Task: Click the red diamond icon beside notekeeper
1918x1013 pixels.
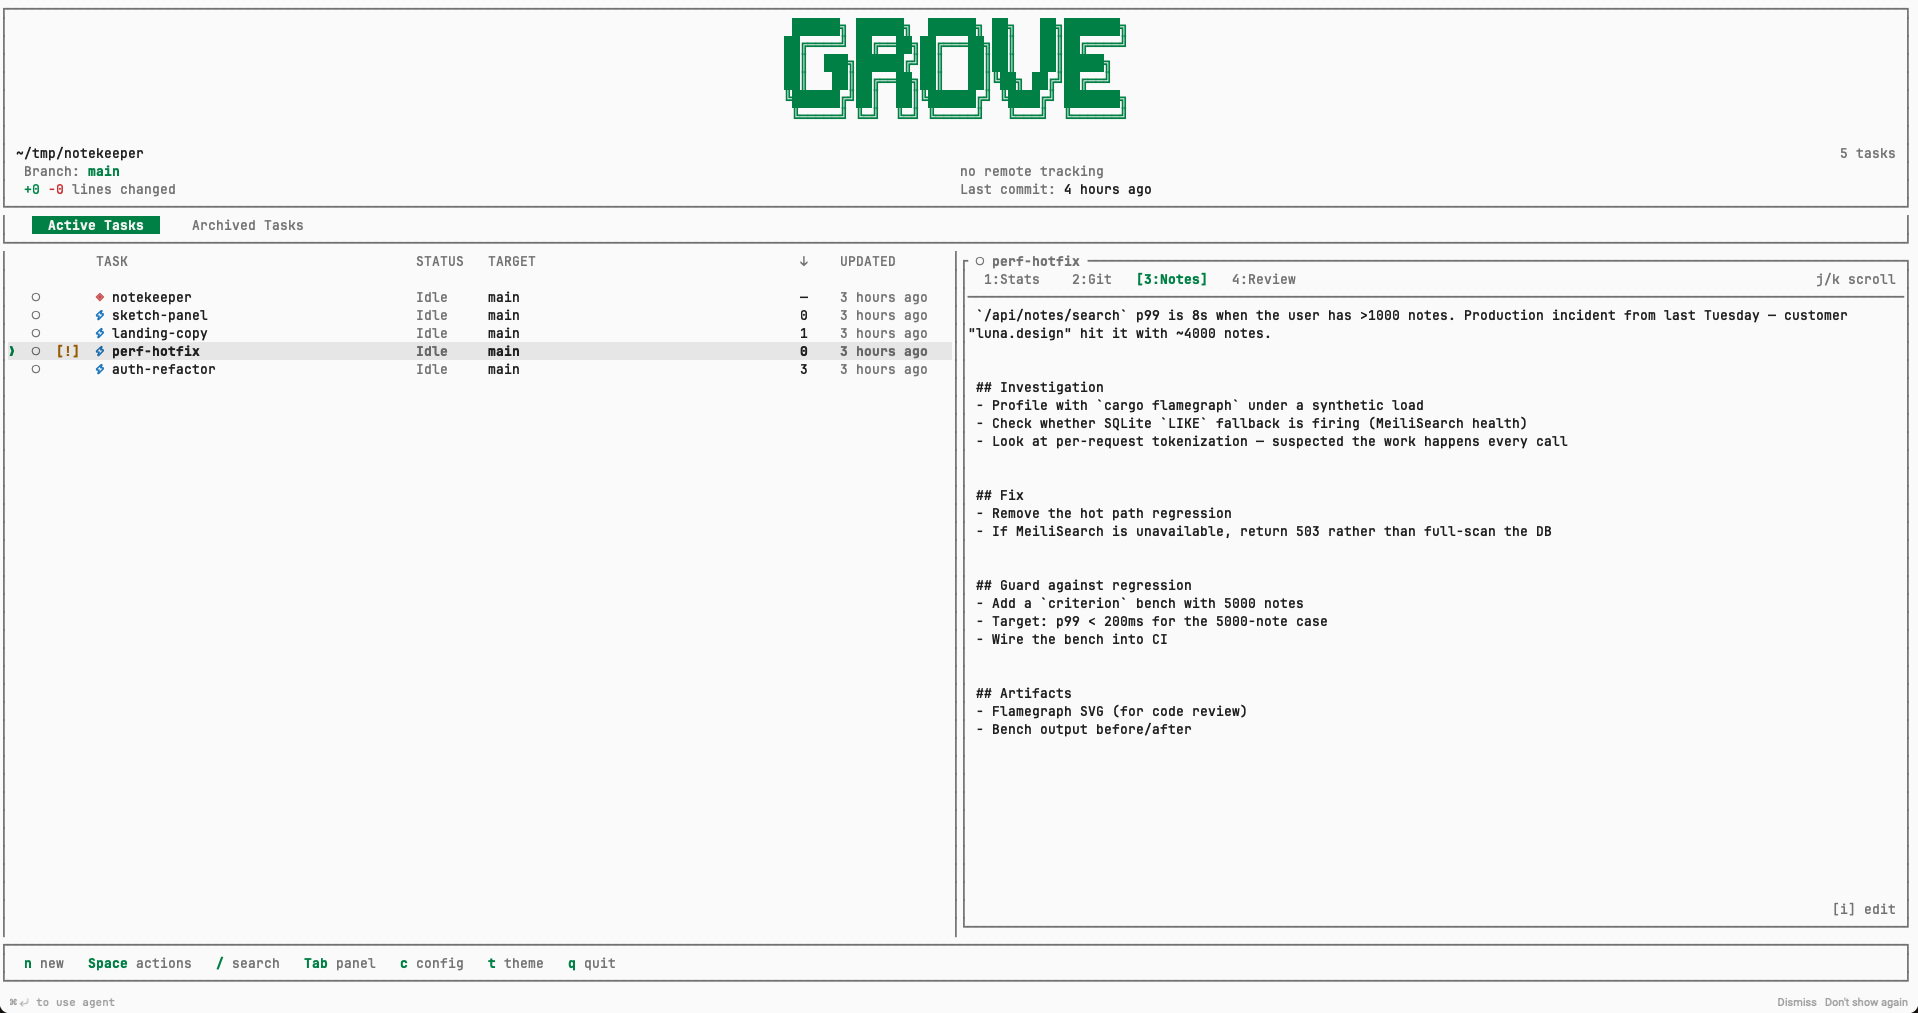Action: [100, 297]
